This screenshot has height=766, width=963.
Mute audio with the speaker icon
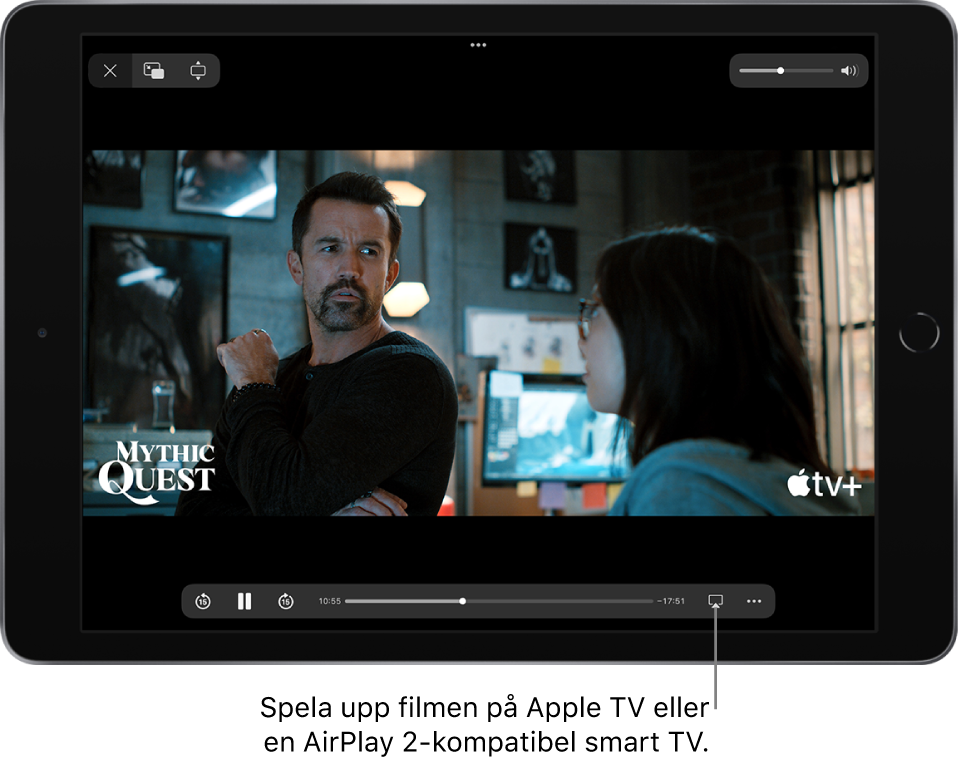pyautogui.click(x=849, y=71)
